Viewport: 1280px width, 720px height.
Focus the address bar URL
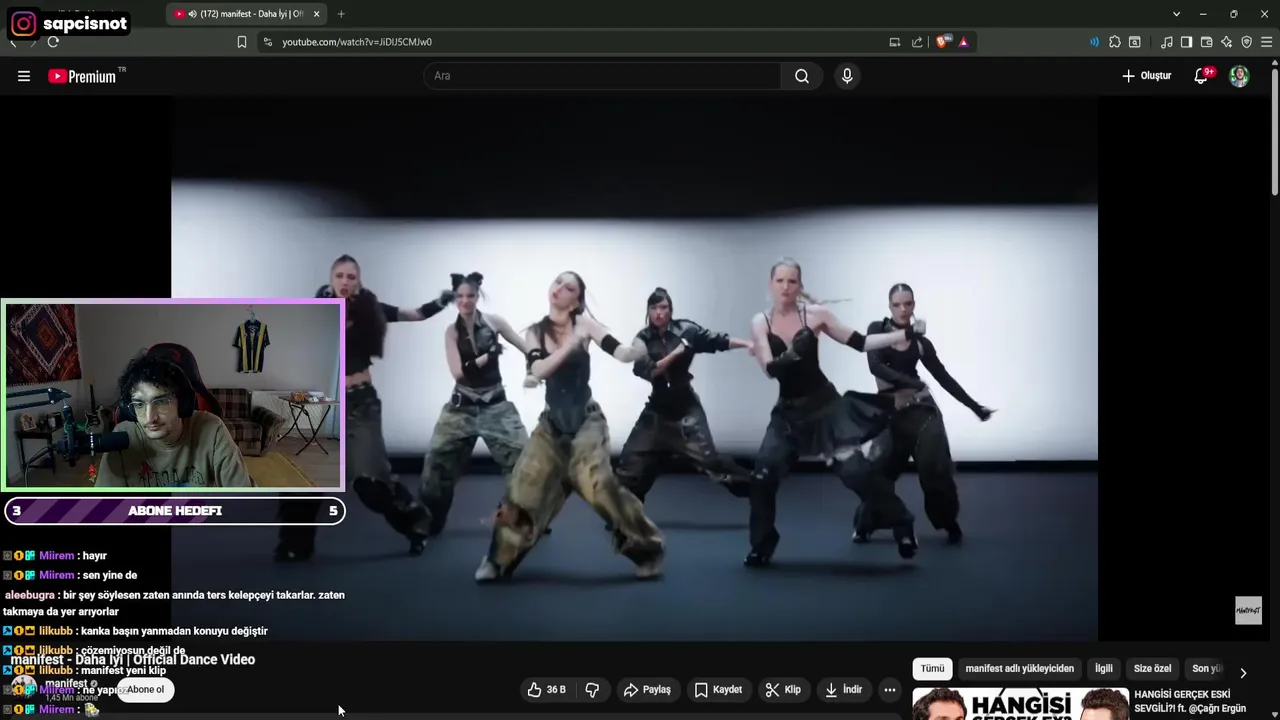tap(357, 42)
